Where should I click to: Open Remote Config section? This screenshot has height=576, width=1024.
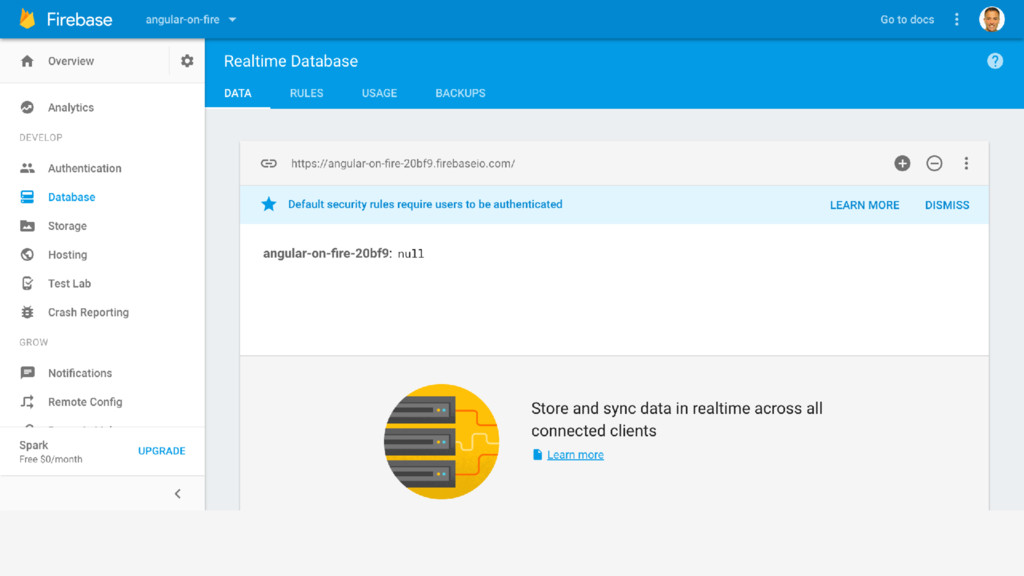[x=85, y=402]
